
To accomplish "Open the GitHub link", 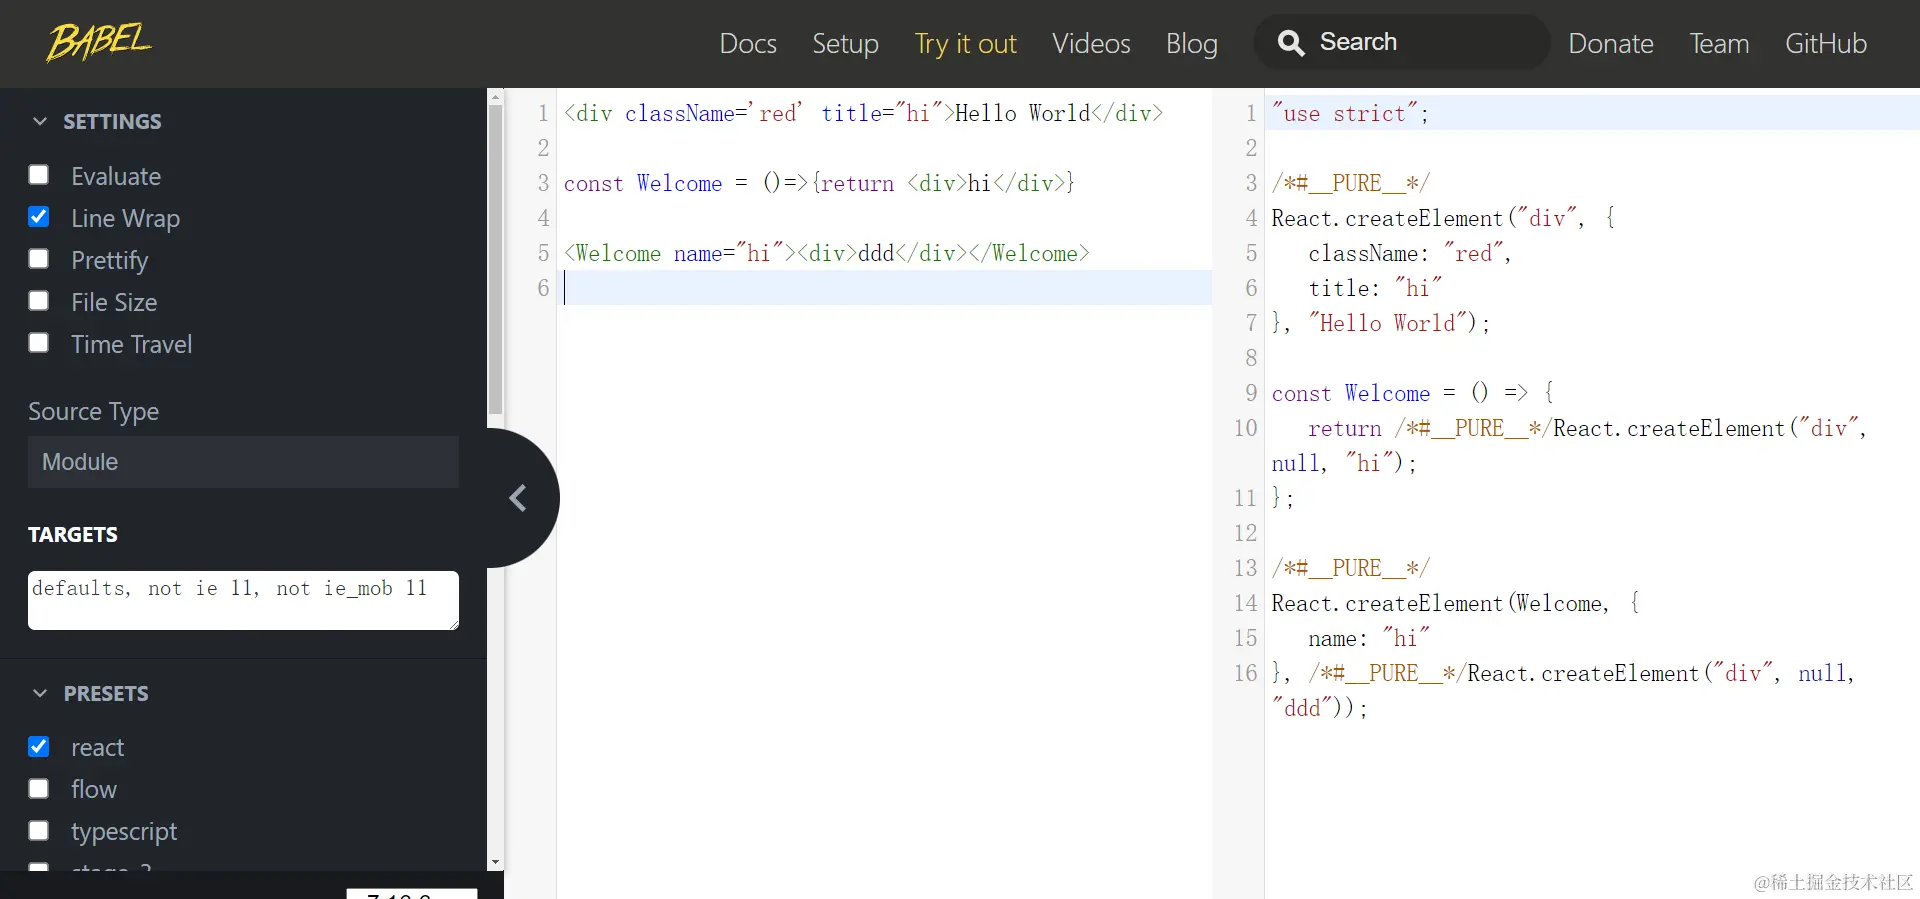I will (1826, 44).
